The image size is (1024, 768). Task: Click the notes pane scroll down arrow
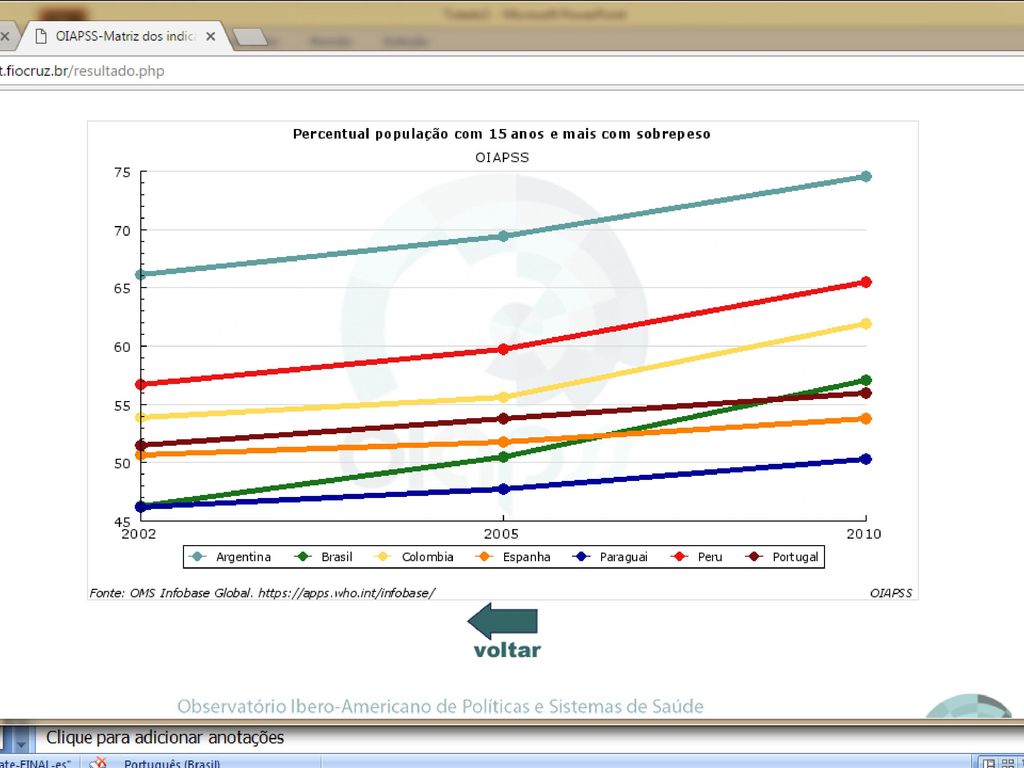21,744
